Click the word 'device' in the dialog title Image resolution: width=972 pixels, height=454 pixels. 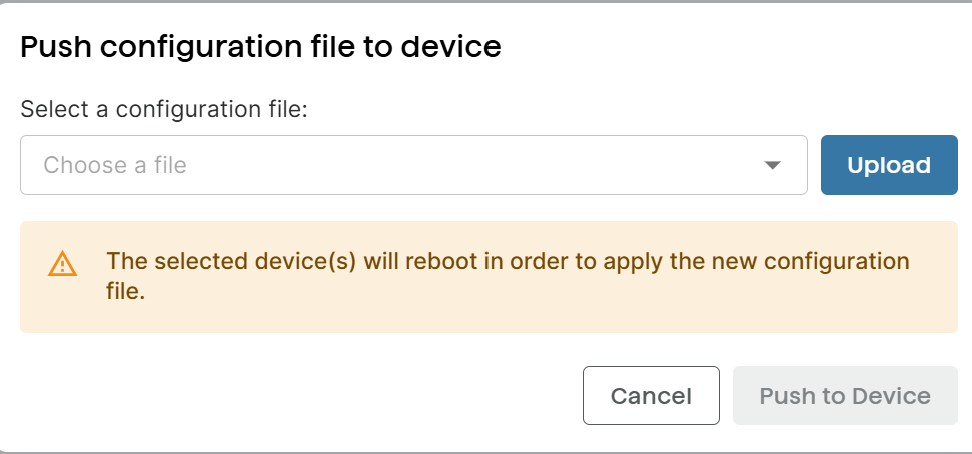click(x=451, y=47)
